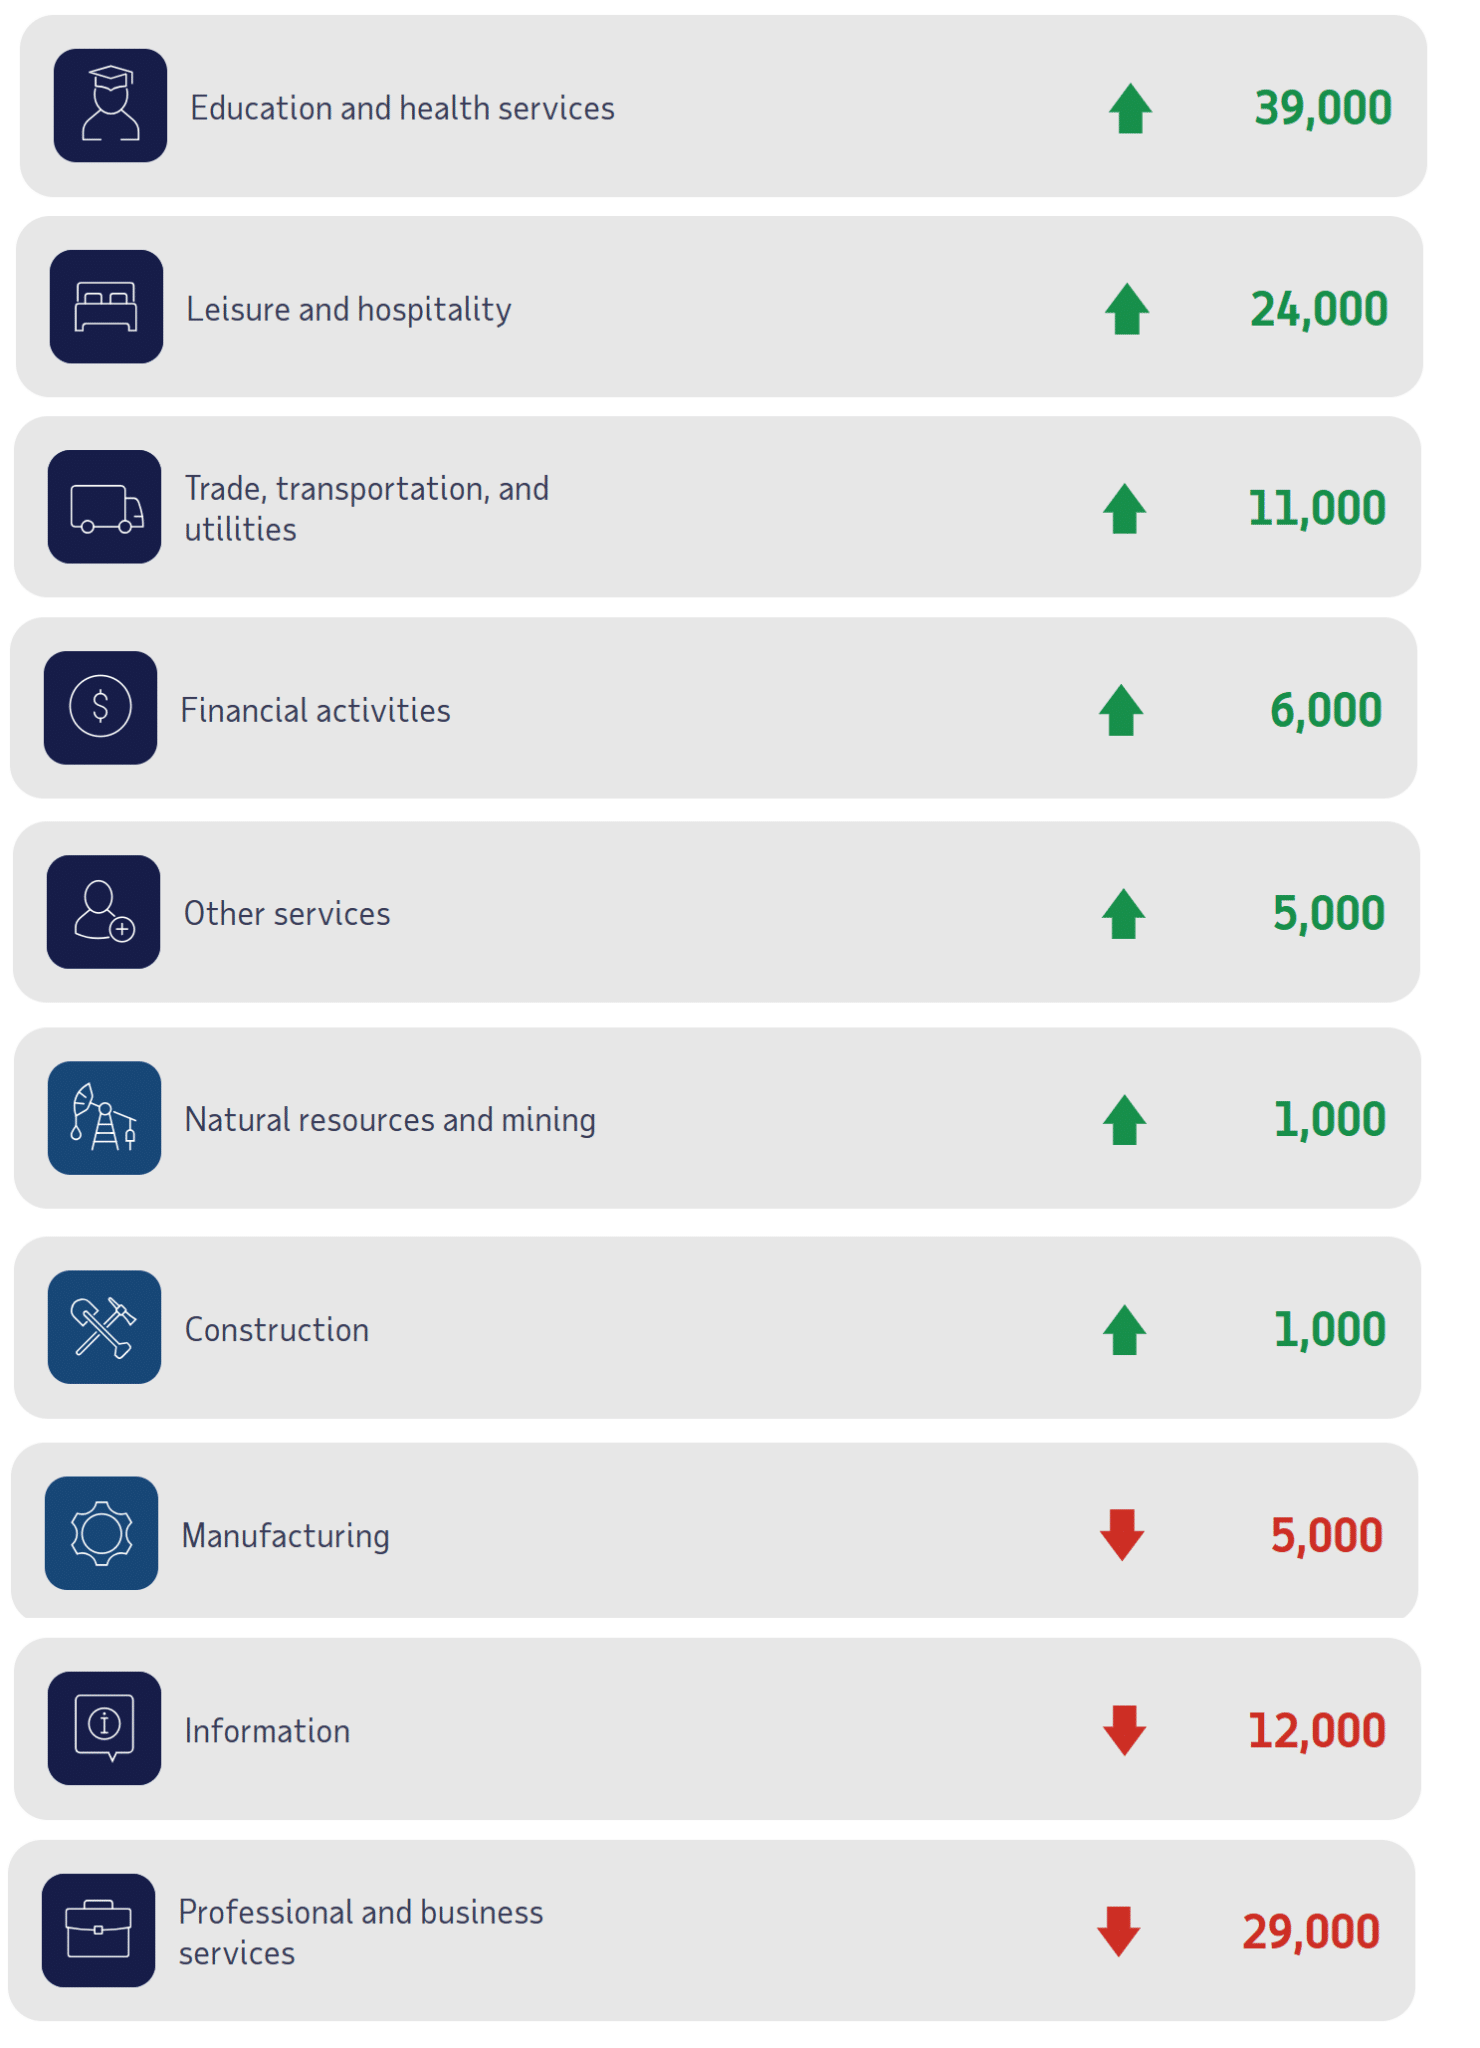Click the "Financial activities" label text
The width and height of the screenshot is (1480, 2048).
[x=315, y=710]
